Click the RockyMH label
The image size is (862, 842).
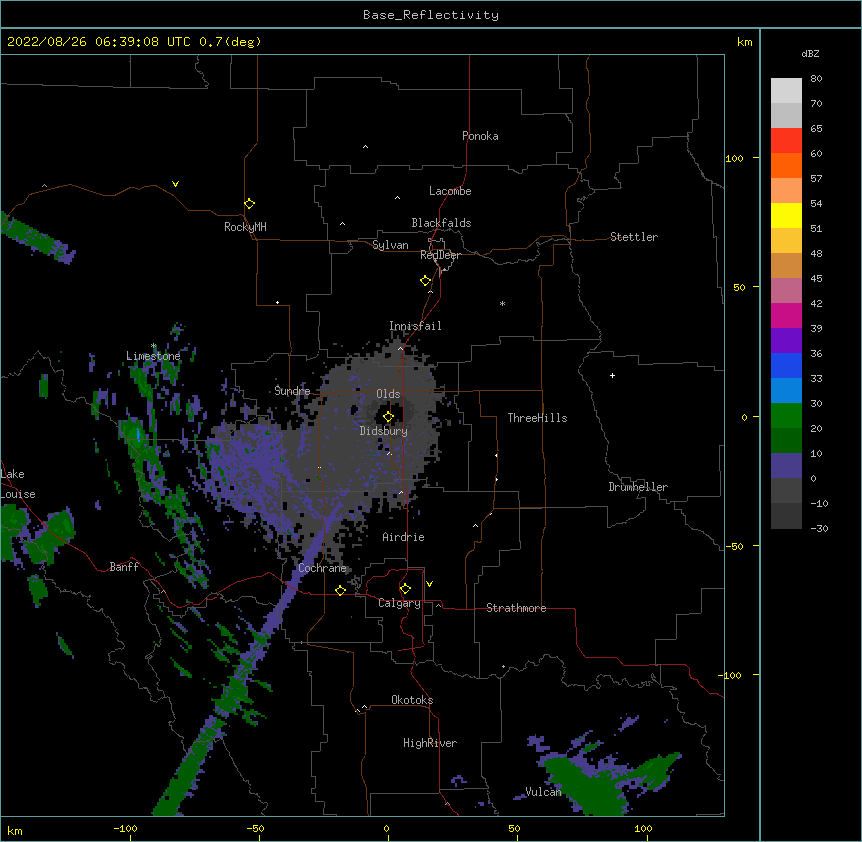pyautogui.click(x=245, y=227)
